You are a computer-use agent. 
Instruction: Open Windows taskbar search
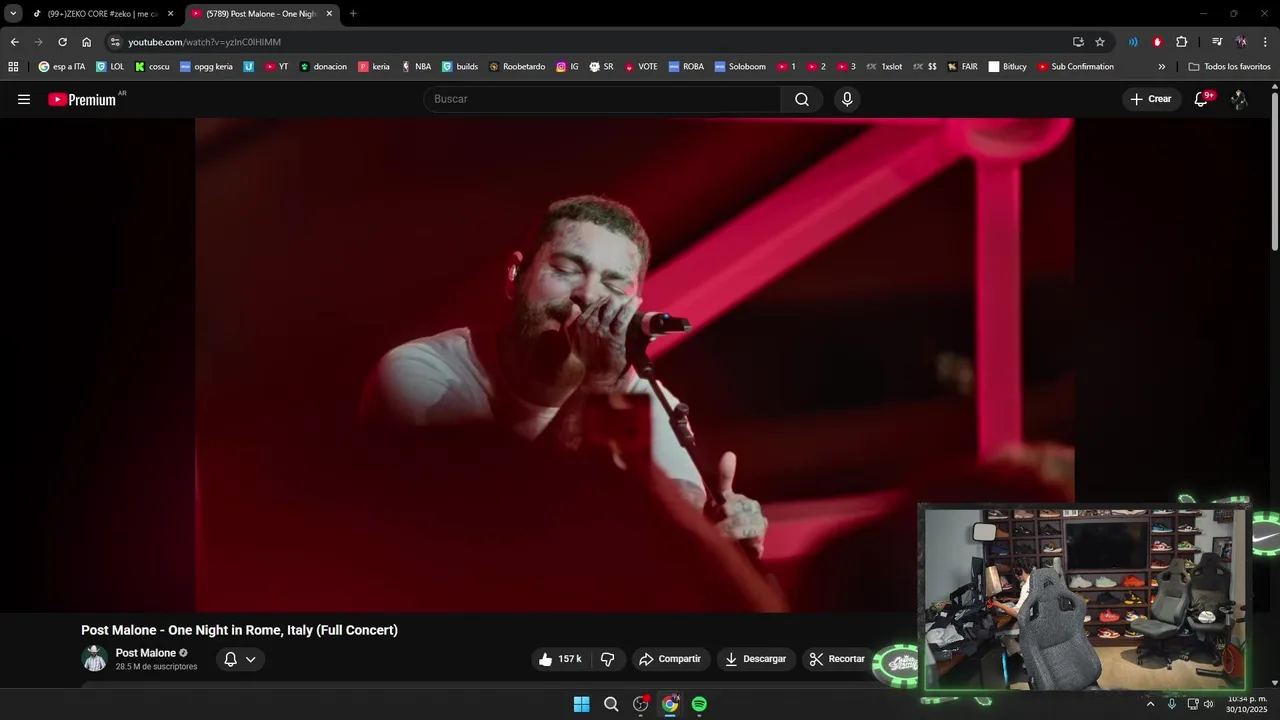coord(611,704)
